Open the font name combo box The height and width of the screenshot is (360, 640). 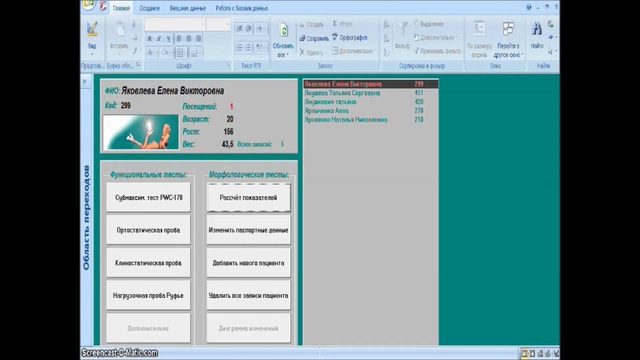(176, 24)
